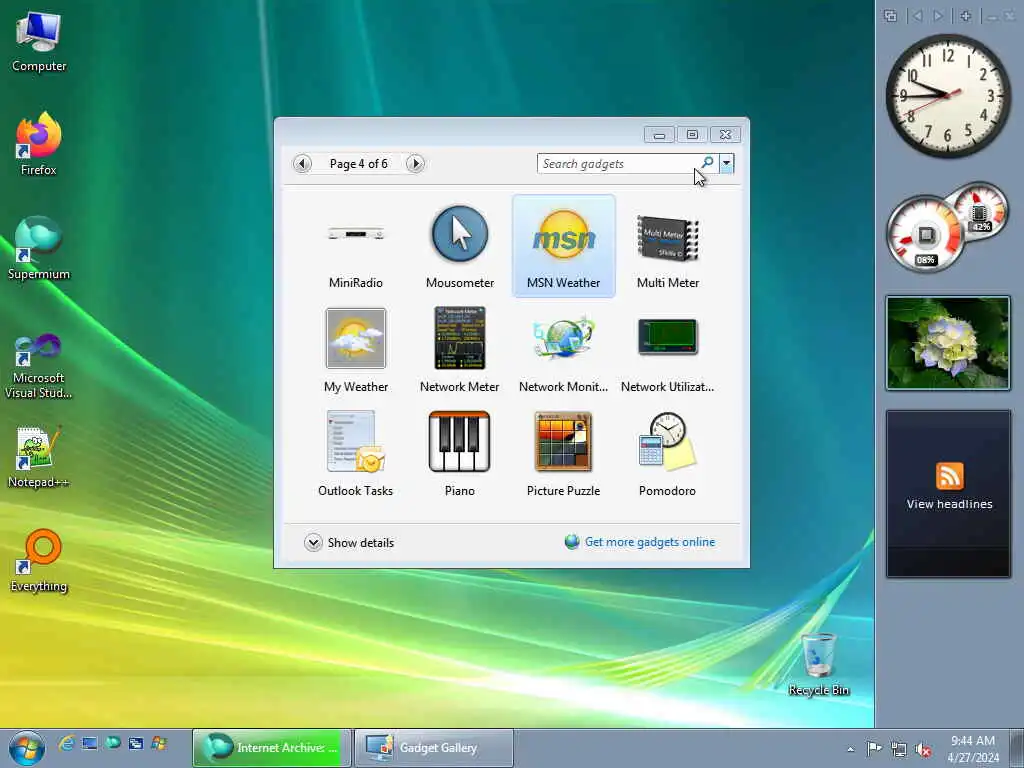Click the sidebar analog clock gadget

[948, 95]
